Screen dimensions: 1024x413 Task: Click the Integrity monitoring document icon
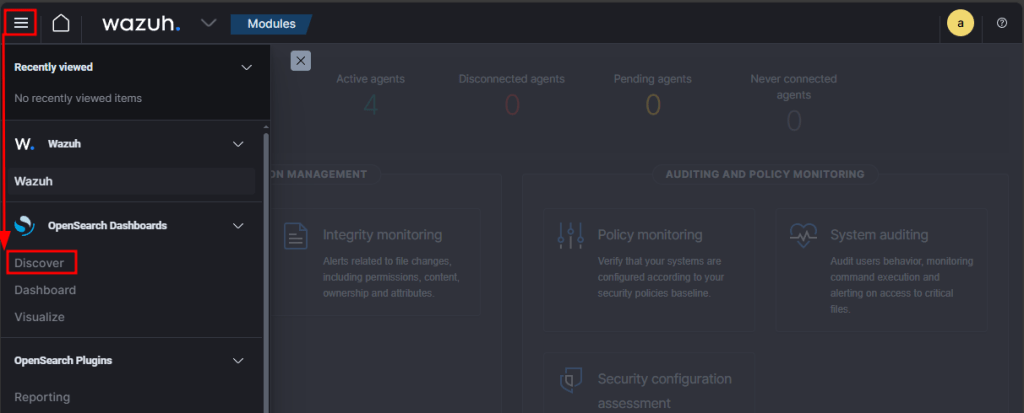tap(296, 236)
